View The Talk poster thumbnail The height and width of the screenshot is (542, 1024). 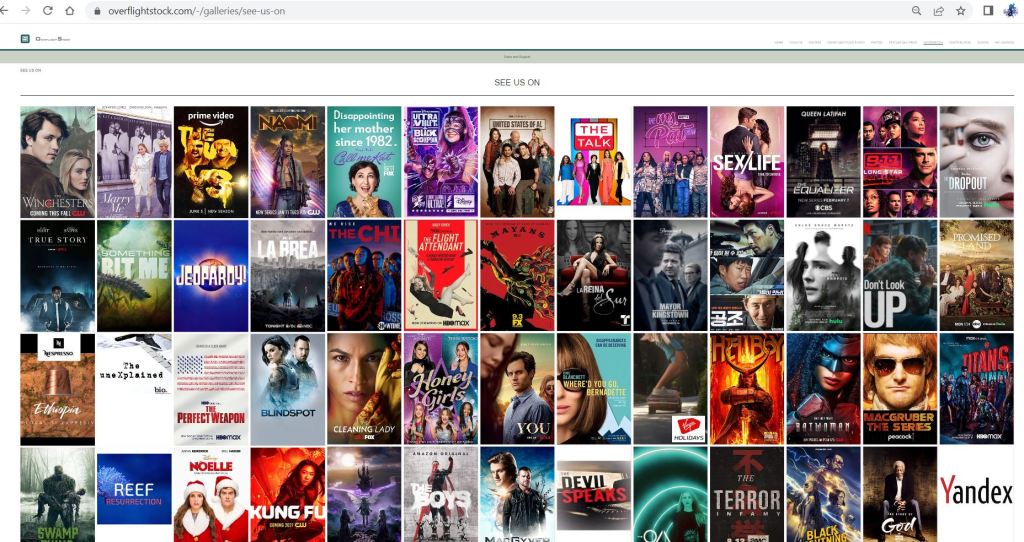[593, 161]
